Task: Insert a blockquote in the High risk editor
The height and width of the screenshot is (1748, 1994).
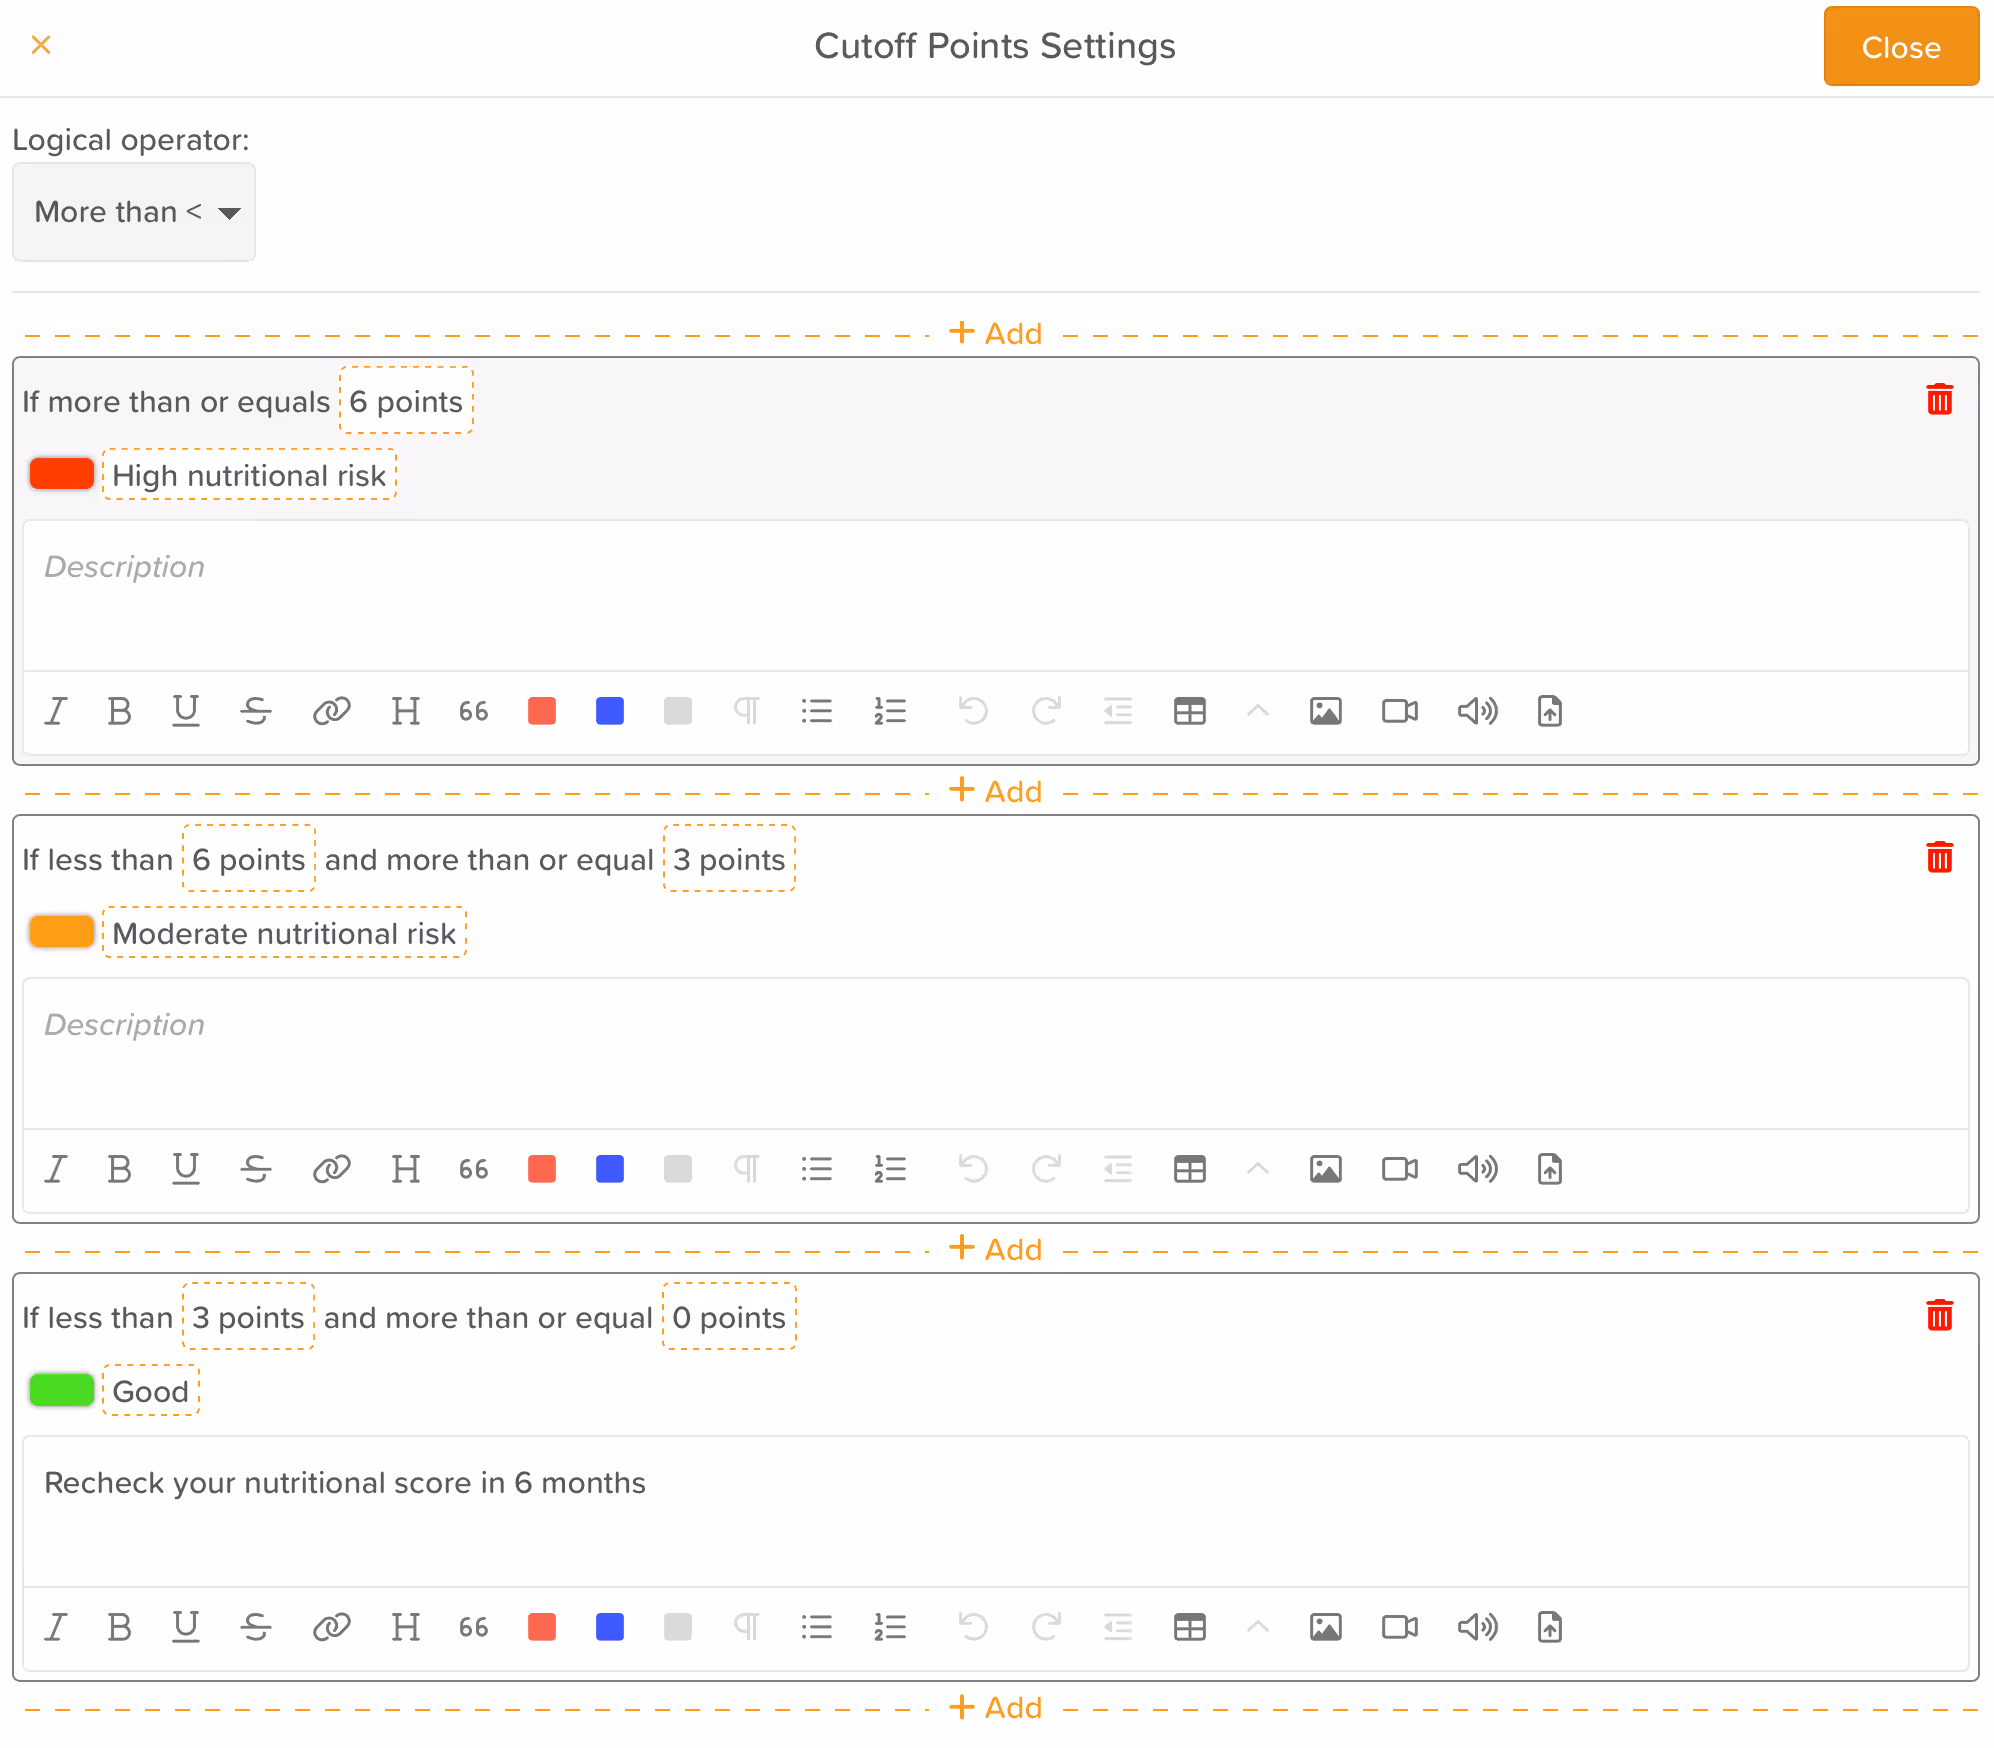Action: 474,711
